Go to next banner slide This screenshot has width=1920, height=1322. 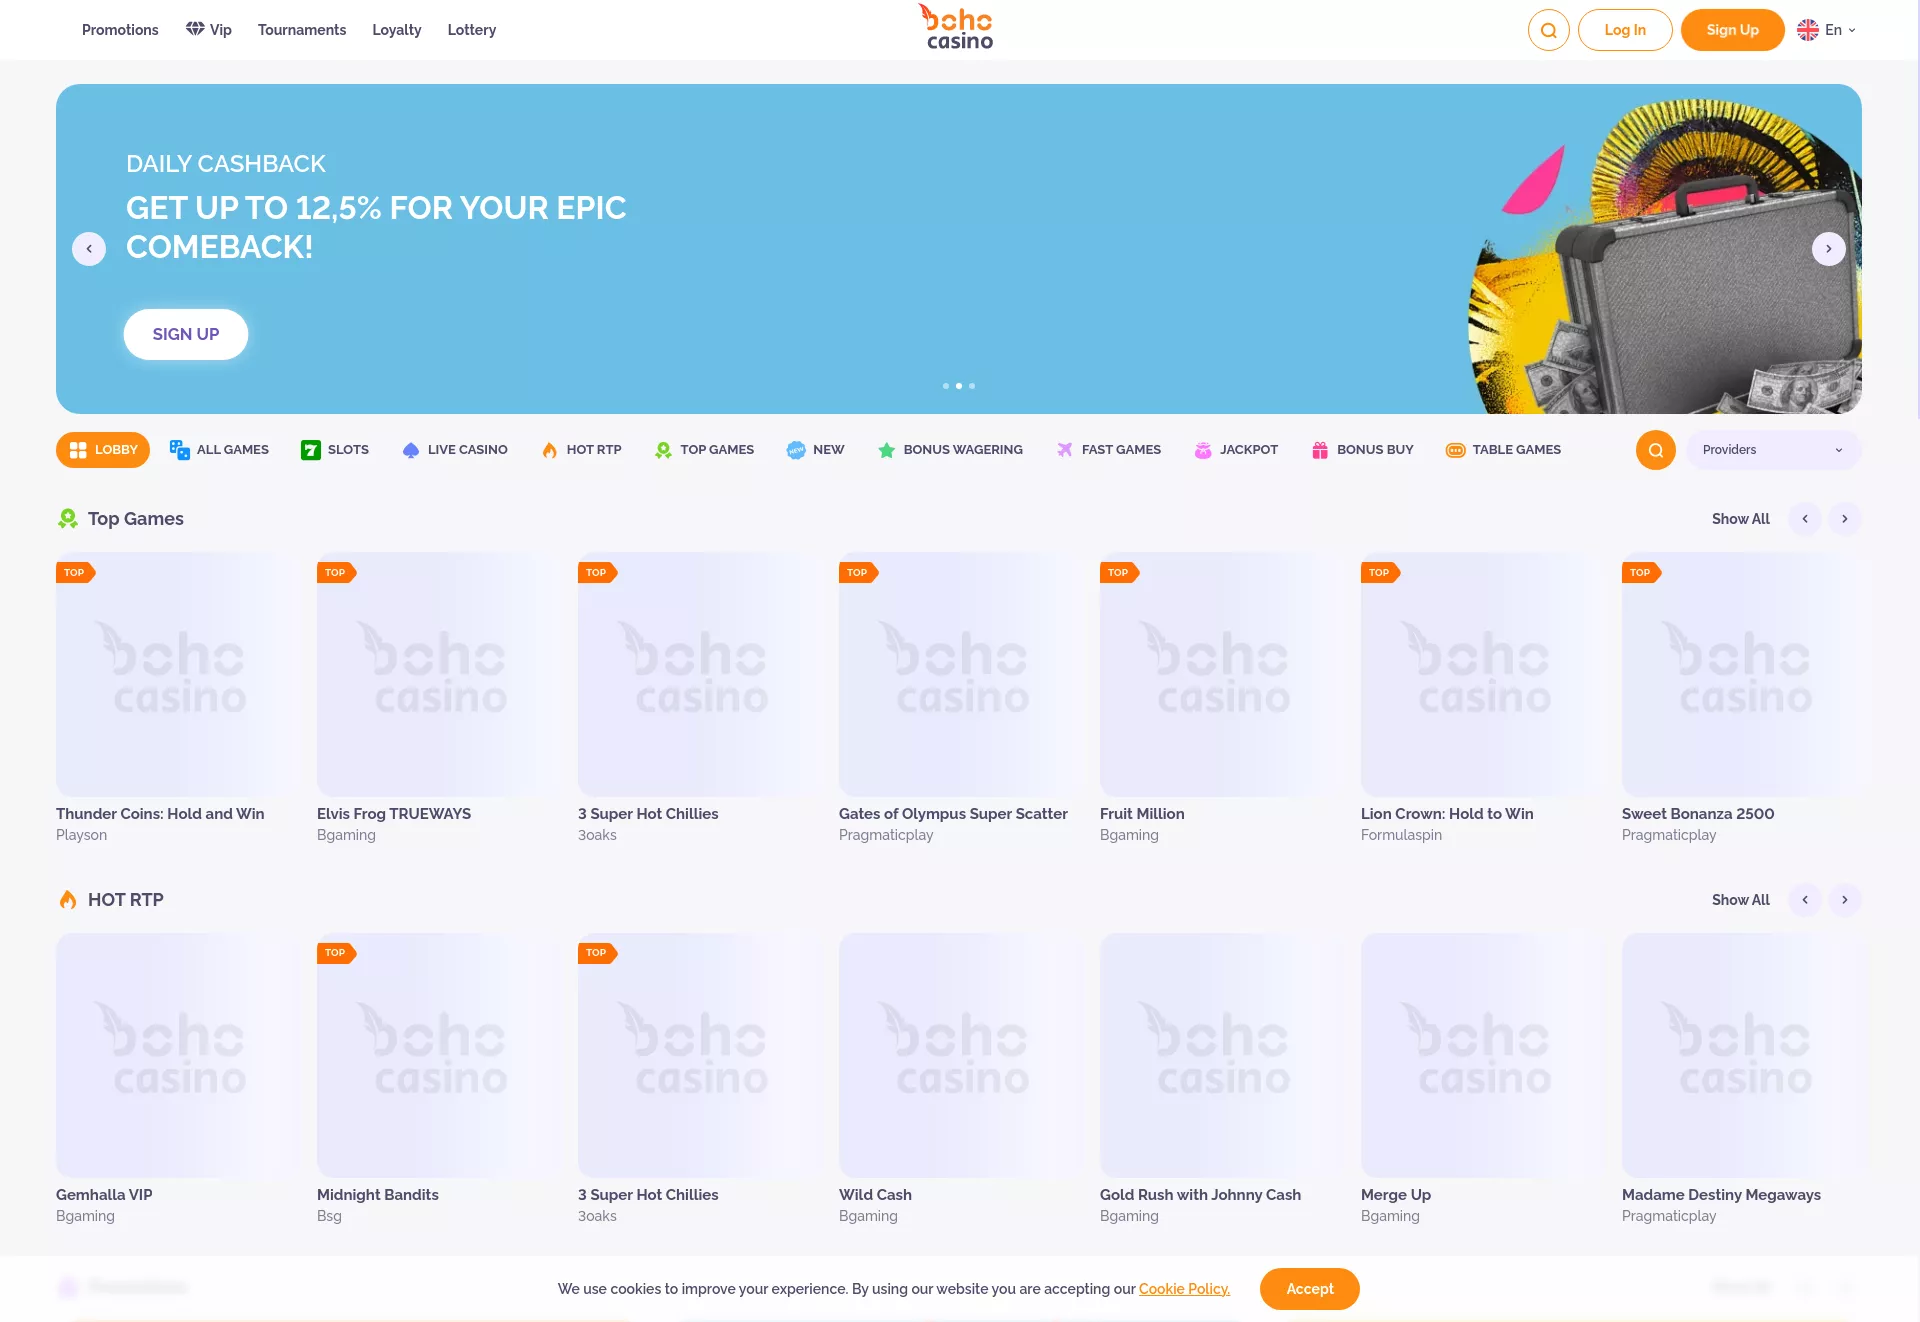1829,249
